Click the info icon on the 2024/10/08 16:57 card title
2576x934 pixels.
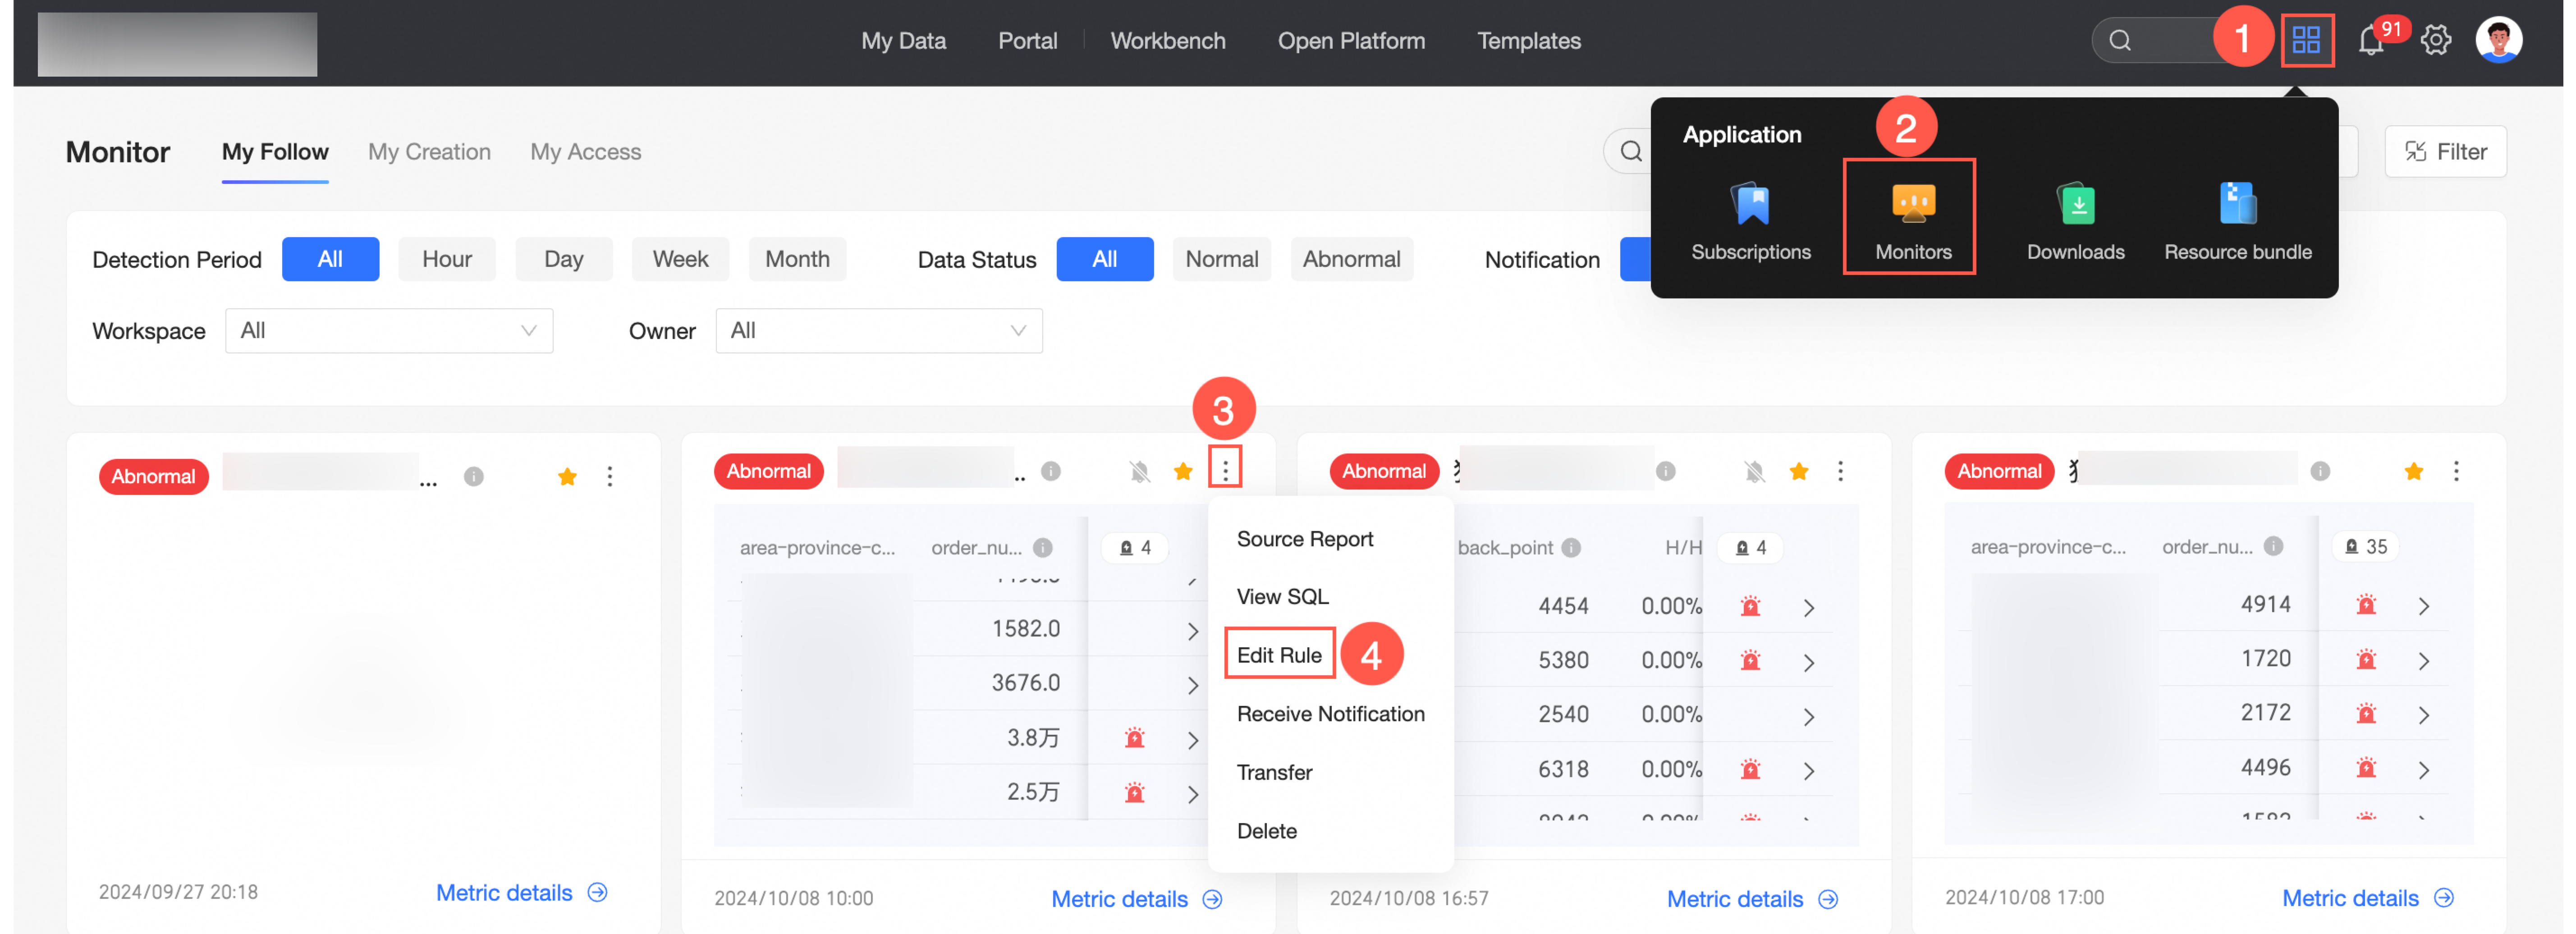point(1666,472)
